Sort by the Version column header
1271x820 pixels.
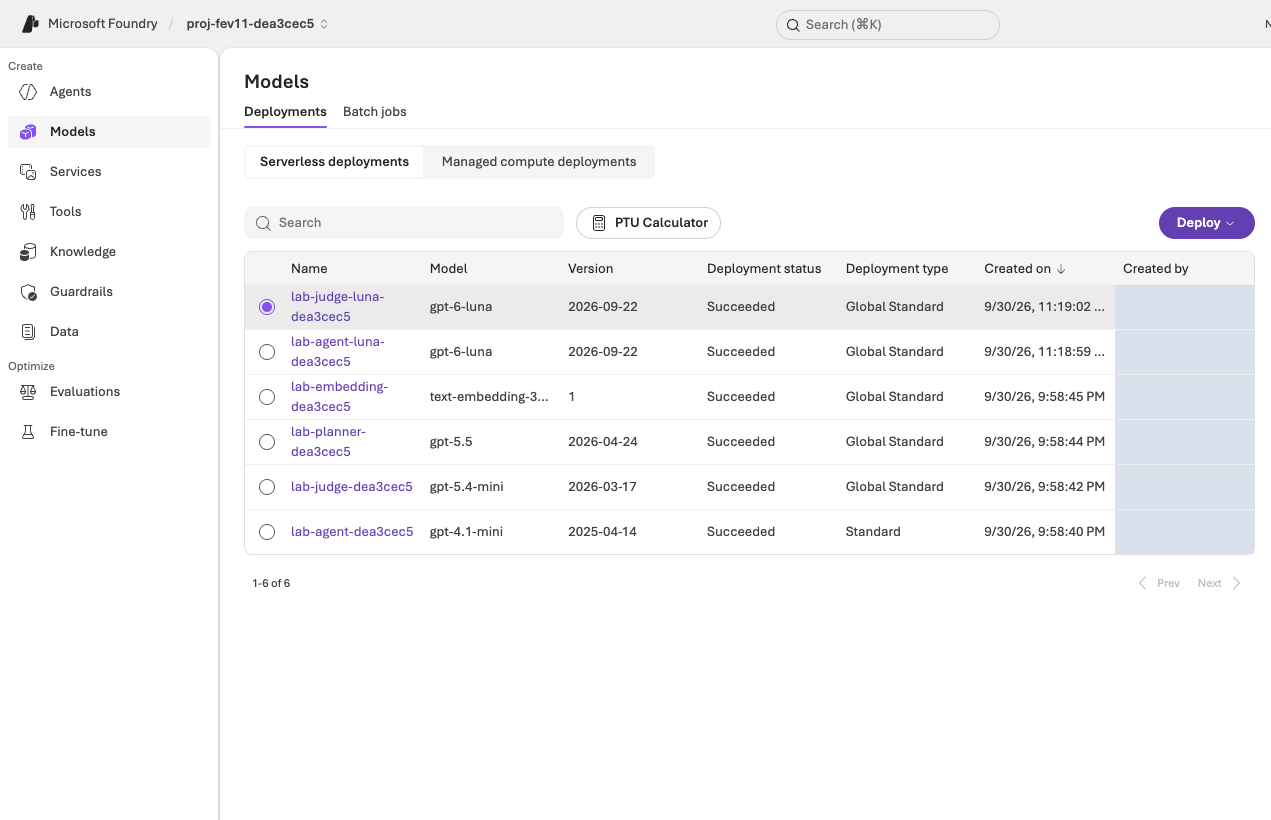[x=590, y=269]
